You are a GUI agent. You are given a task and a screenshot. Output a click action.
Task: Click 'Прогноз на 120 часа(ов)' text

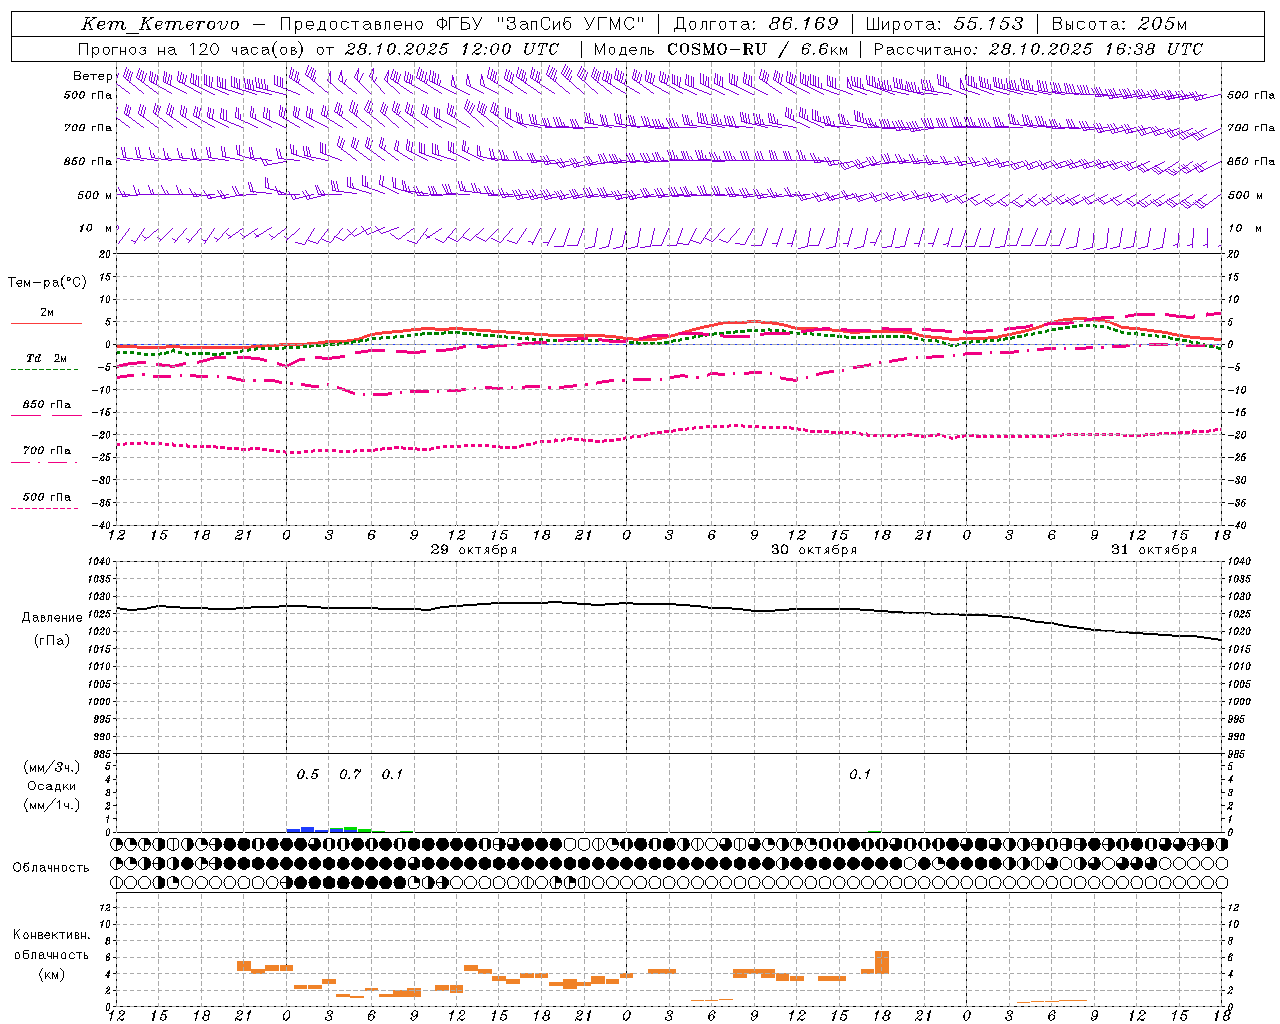coord(193,49)
